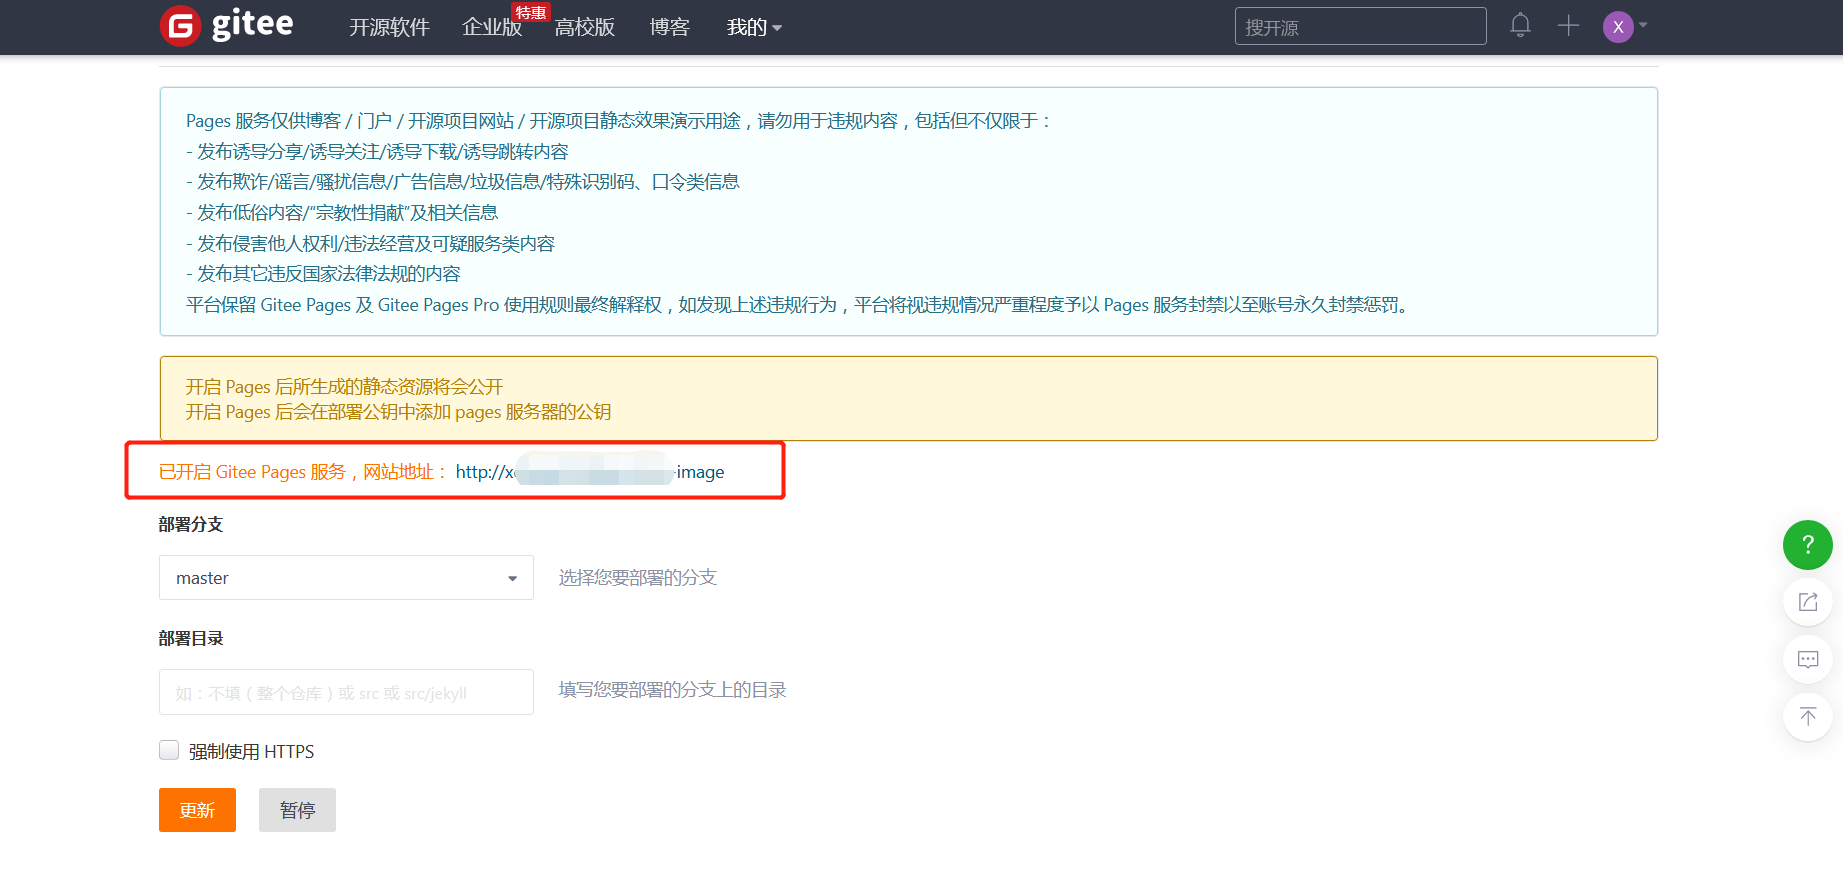
Task: Click the plus create-new icon
Action: click(1568, 26)
